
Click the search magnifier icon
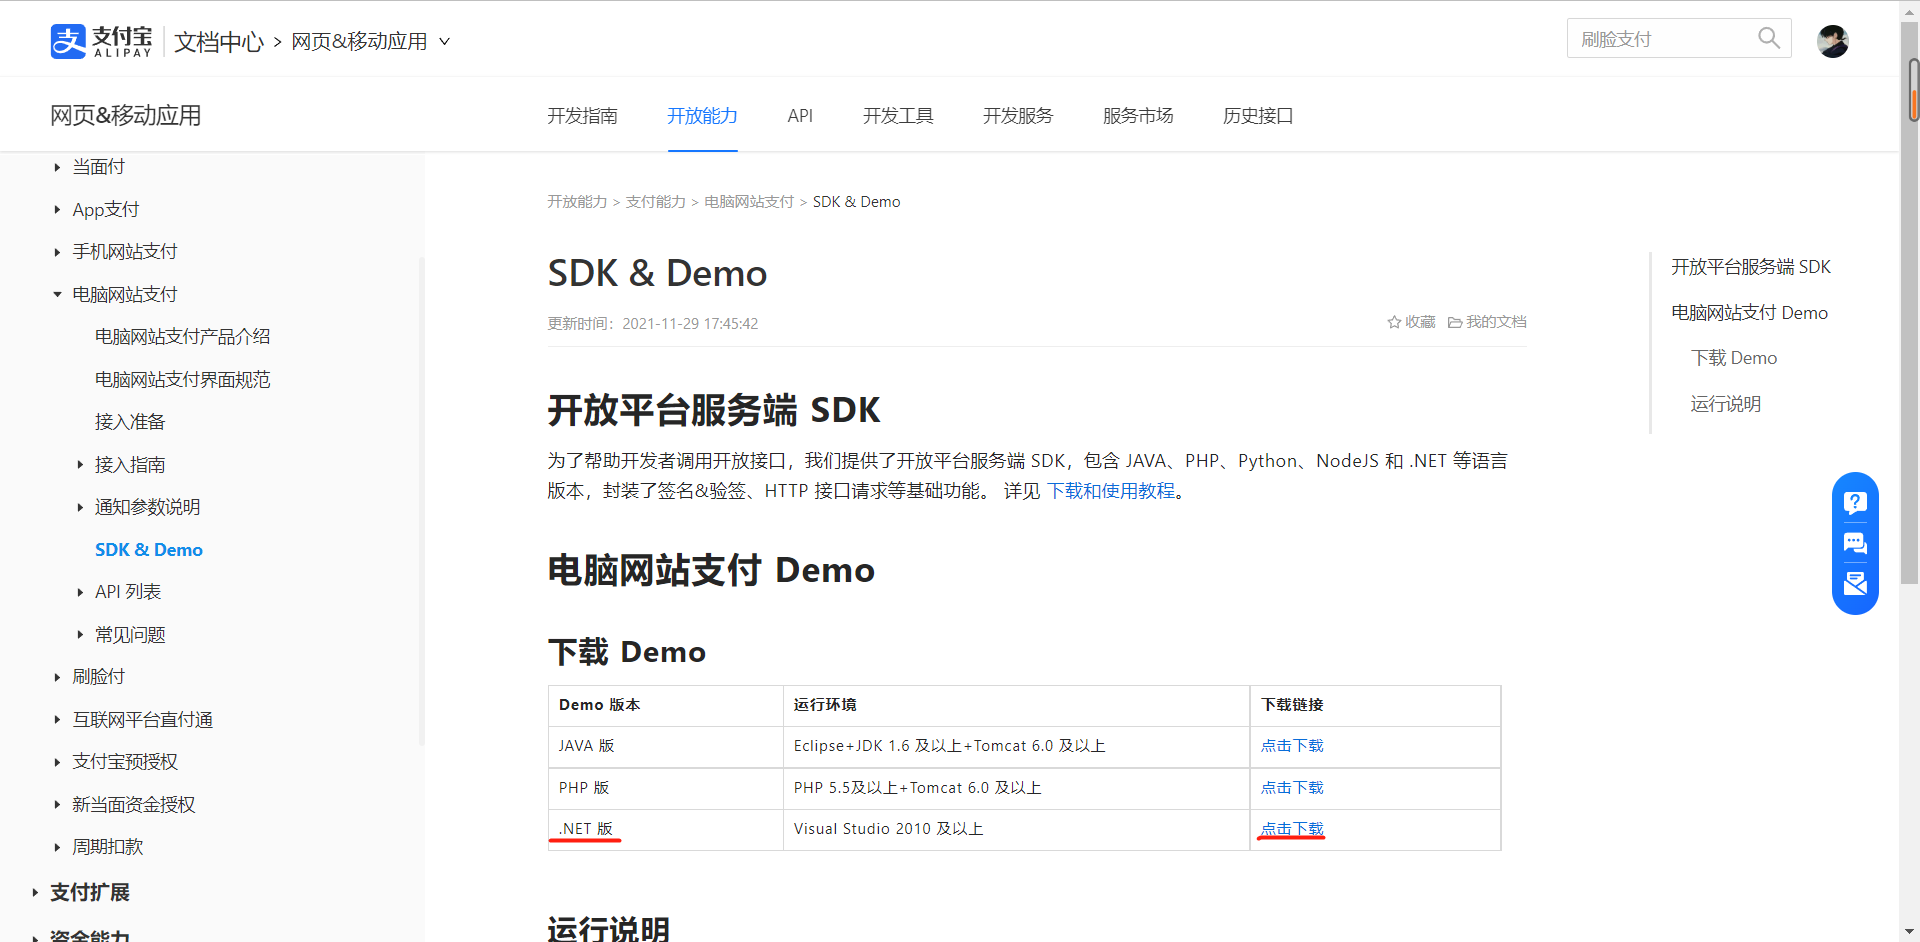pyautogui.click(x=1768, y=38)
